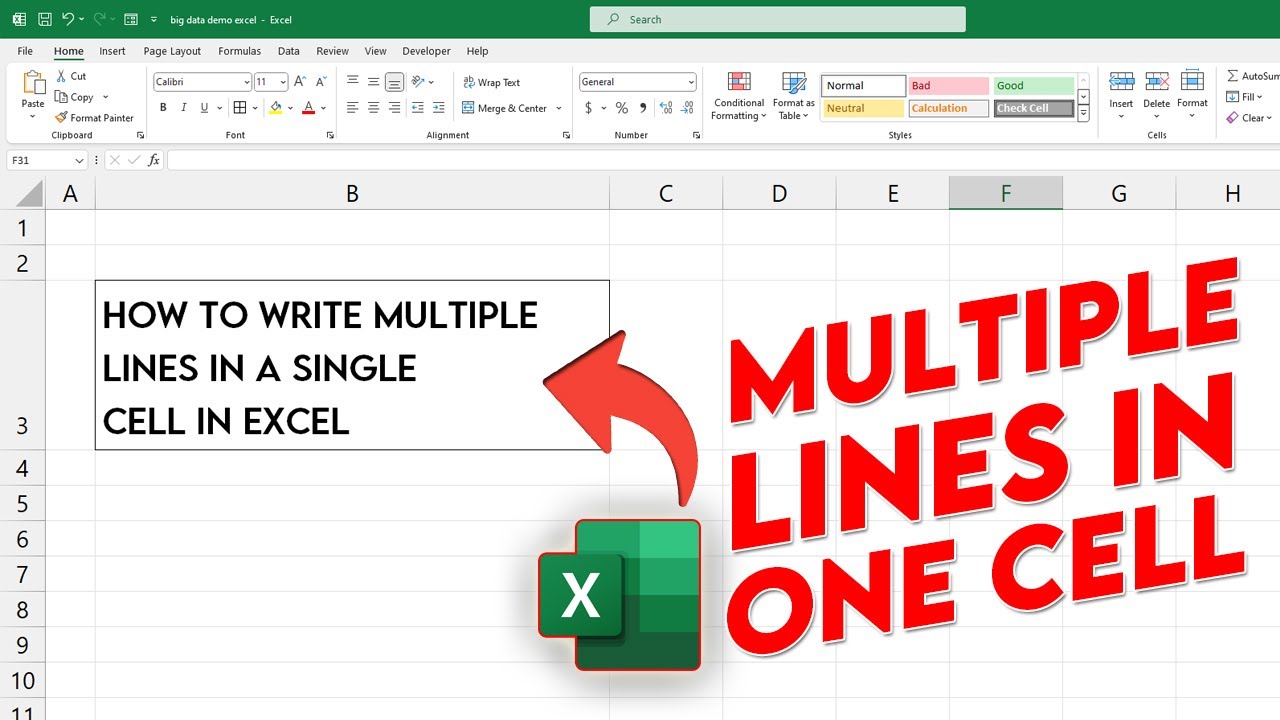Click the Search box in title bar
The image size is (1280, 720).
777,19
